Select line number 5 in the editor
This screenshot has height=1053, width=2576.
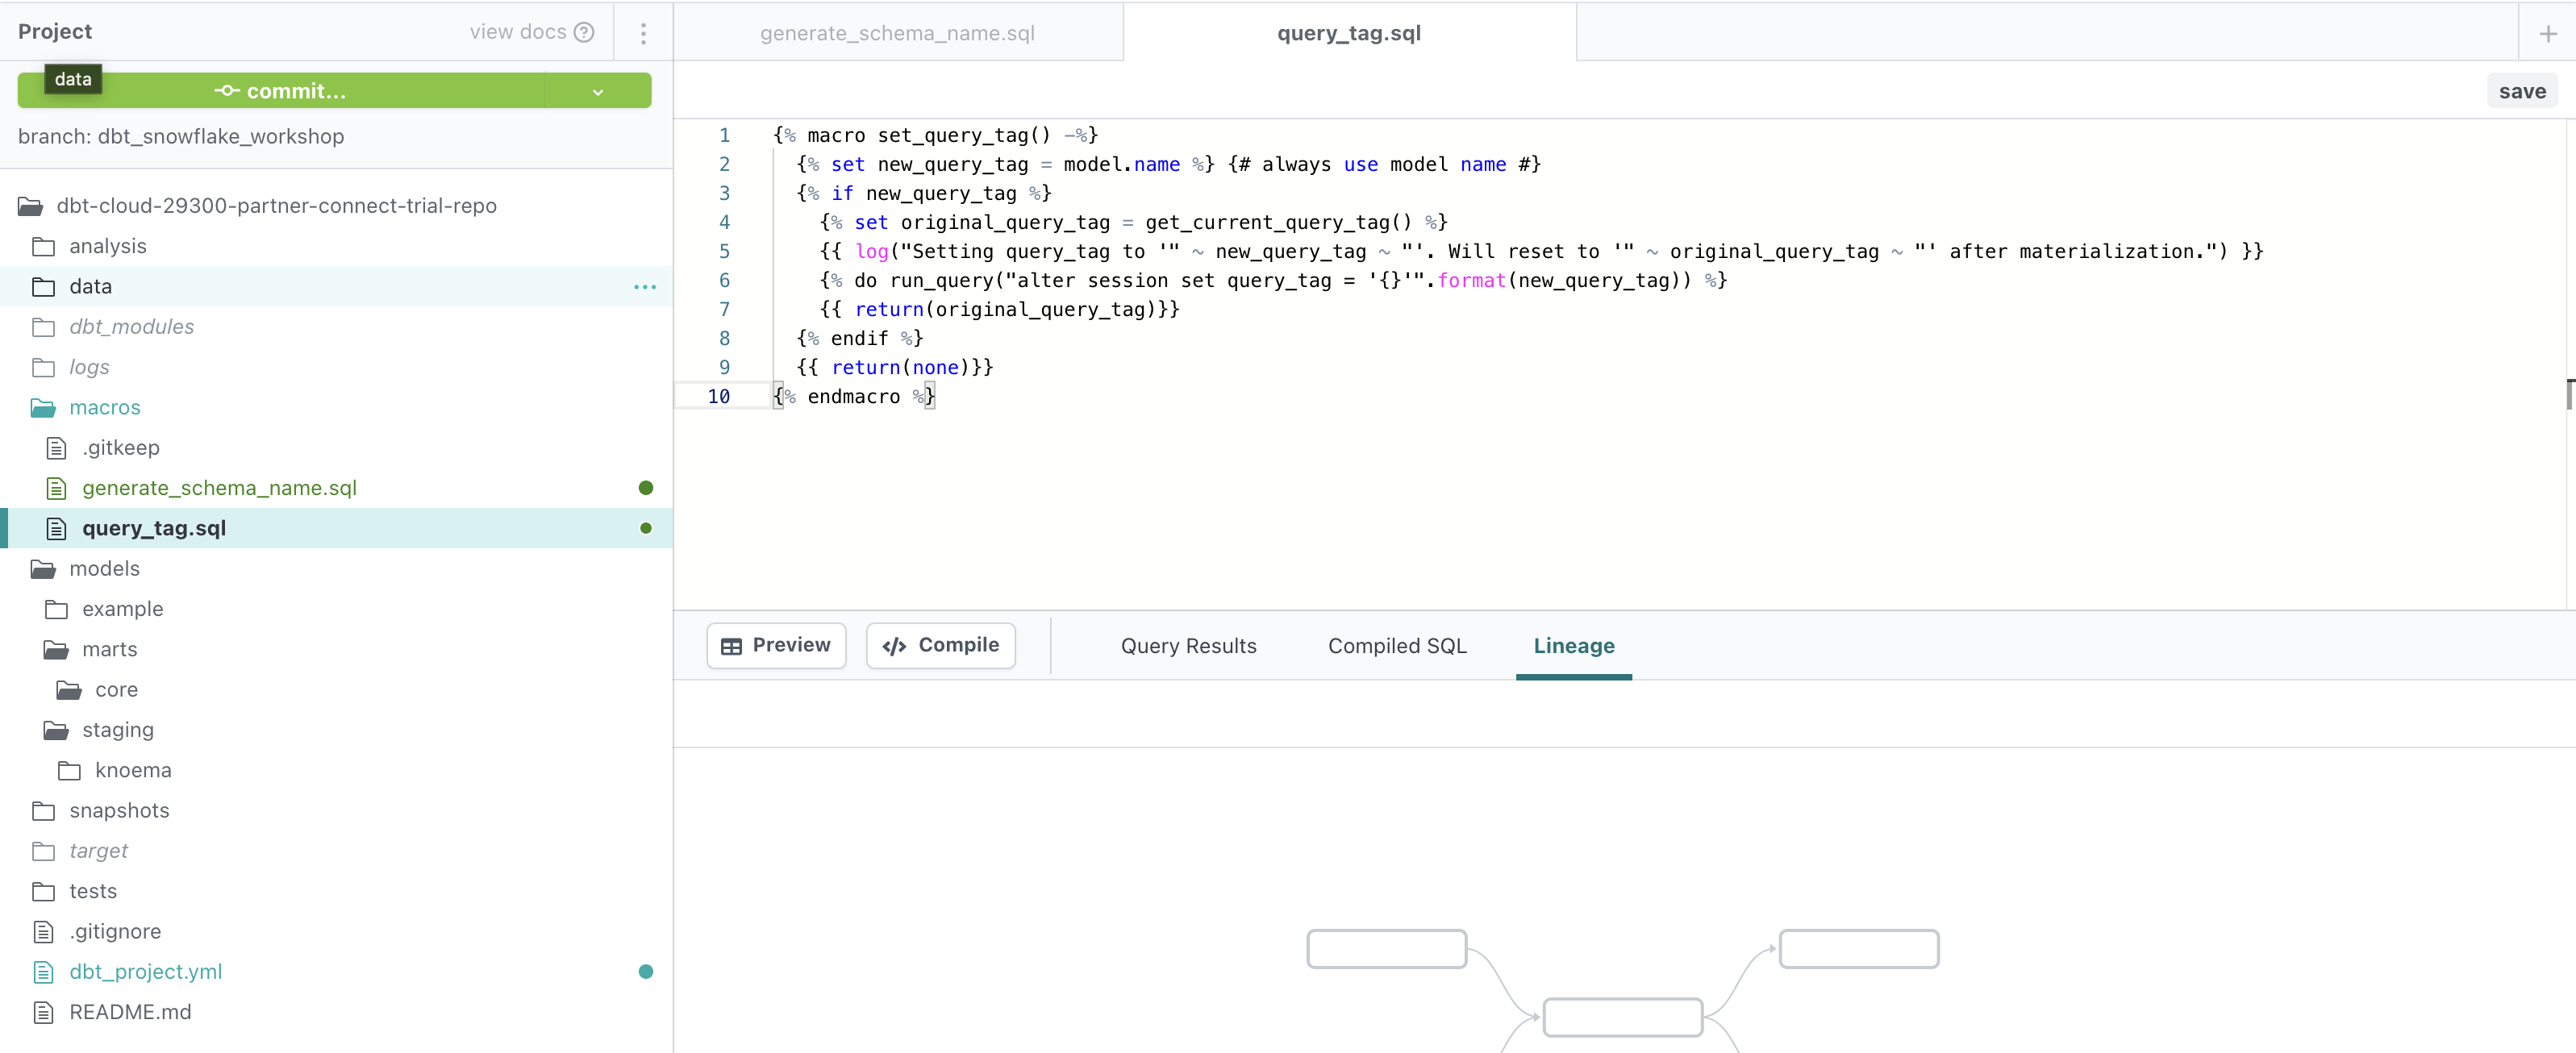point(724,252)
